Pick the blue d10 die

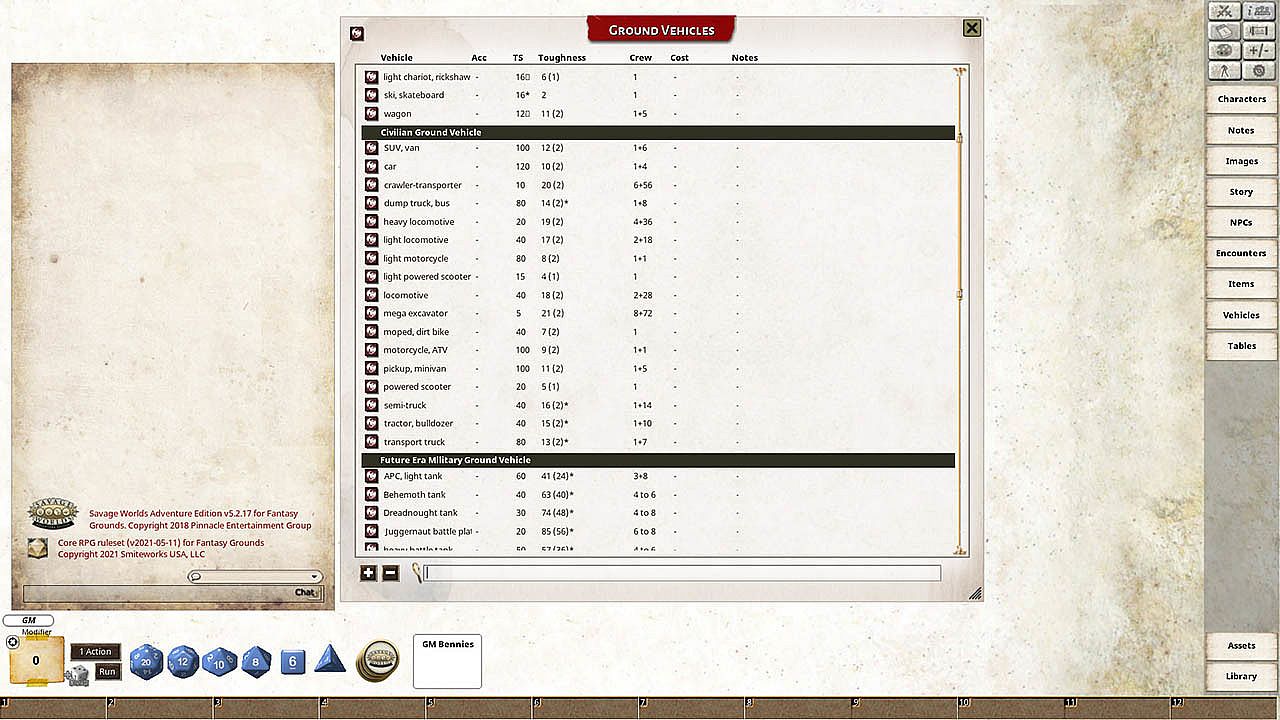click(x=220, y=661)
